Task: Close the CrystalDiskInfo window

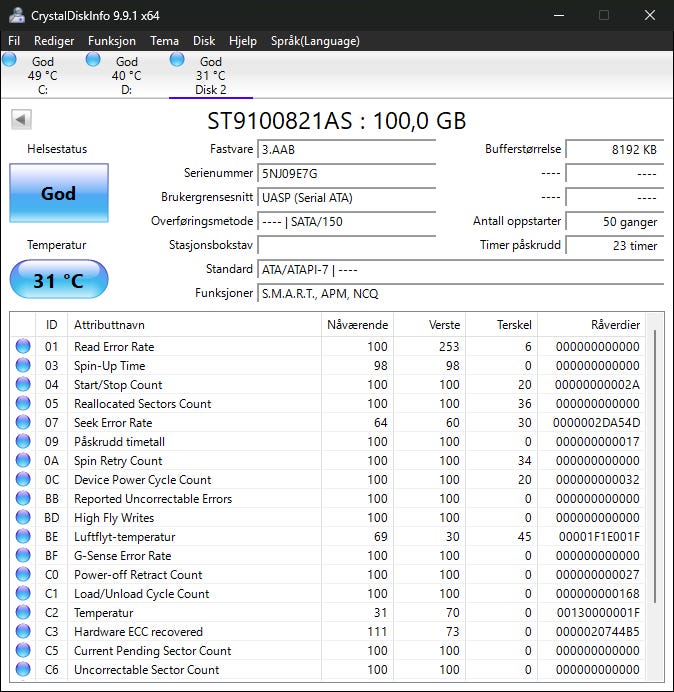Action: click(649, 15)
